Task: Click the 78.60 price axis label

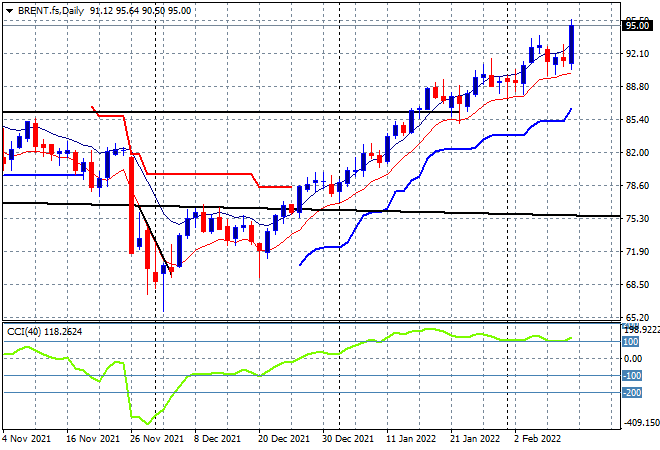Action: 637,186
